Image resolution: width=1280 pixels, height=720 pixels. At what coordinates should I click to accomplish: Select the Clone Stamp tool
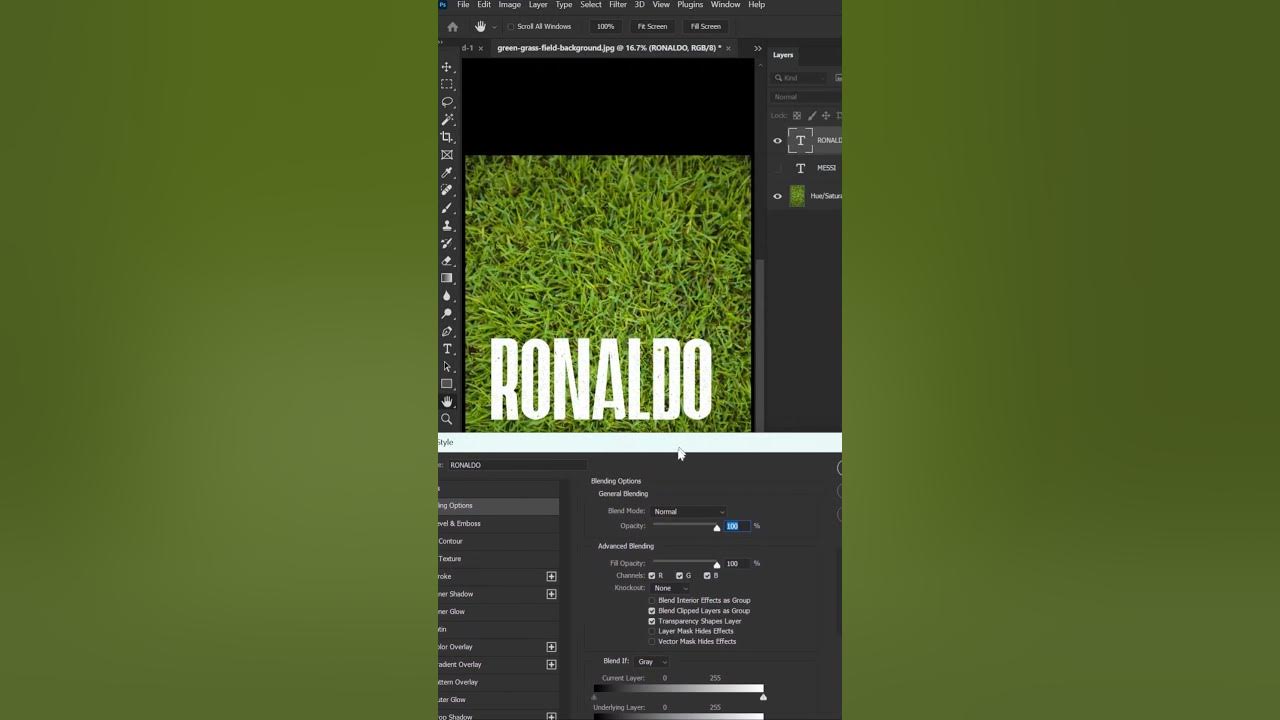tap(447, 225)
